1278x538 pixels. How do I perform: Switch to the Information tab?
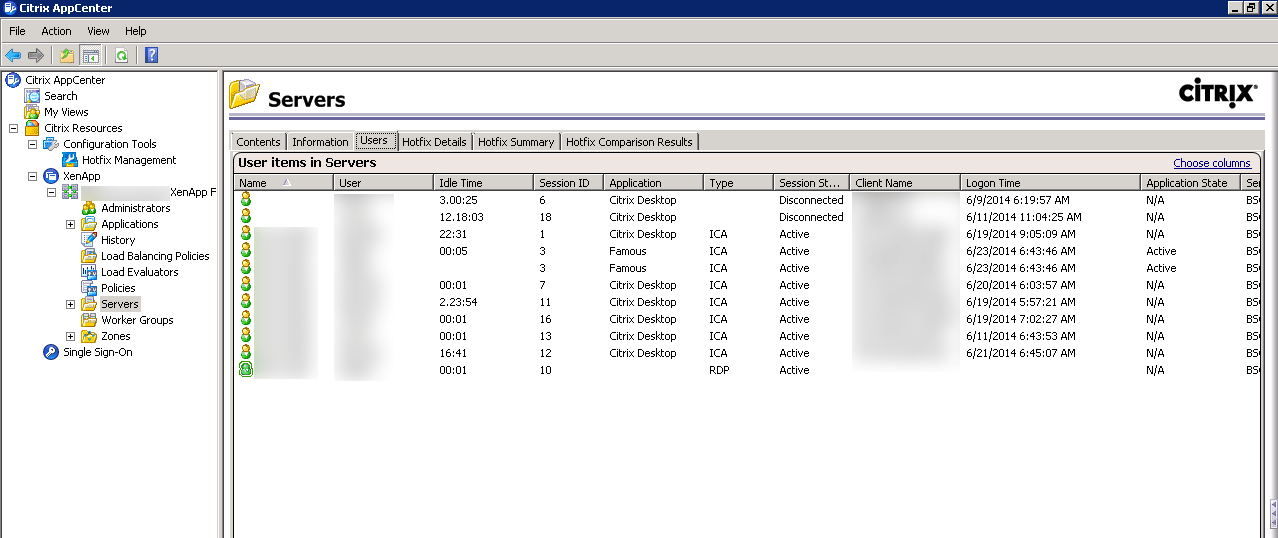click(320, 142)
